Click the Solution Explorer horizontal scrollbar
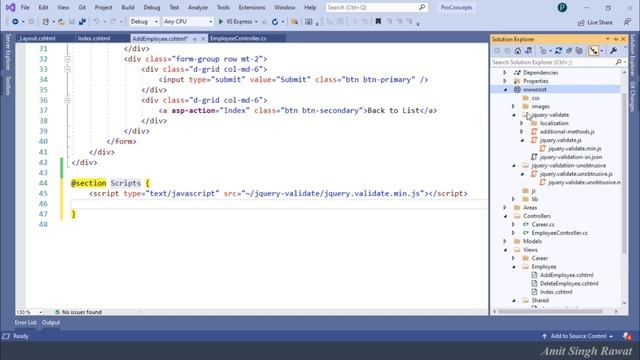The width and height of the screenshot is (640, 360). (551, 312)
